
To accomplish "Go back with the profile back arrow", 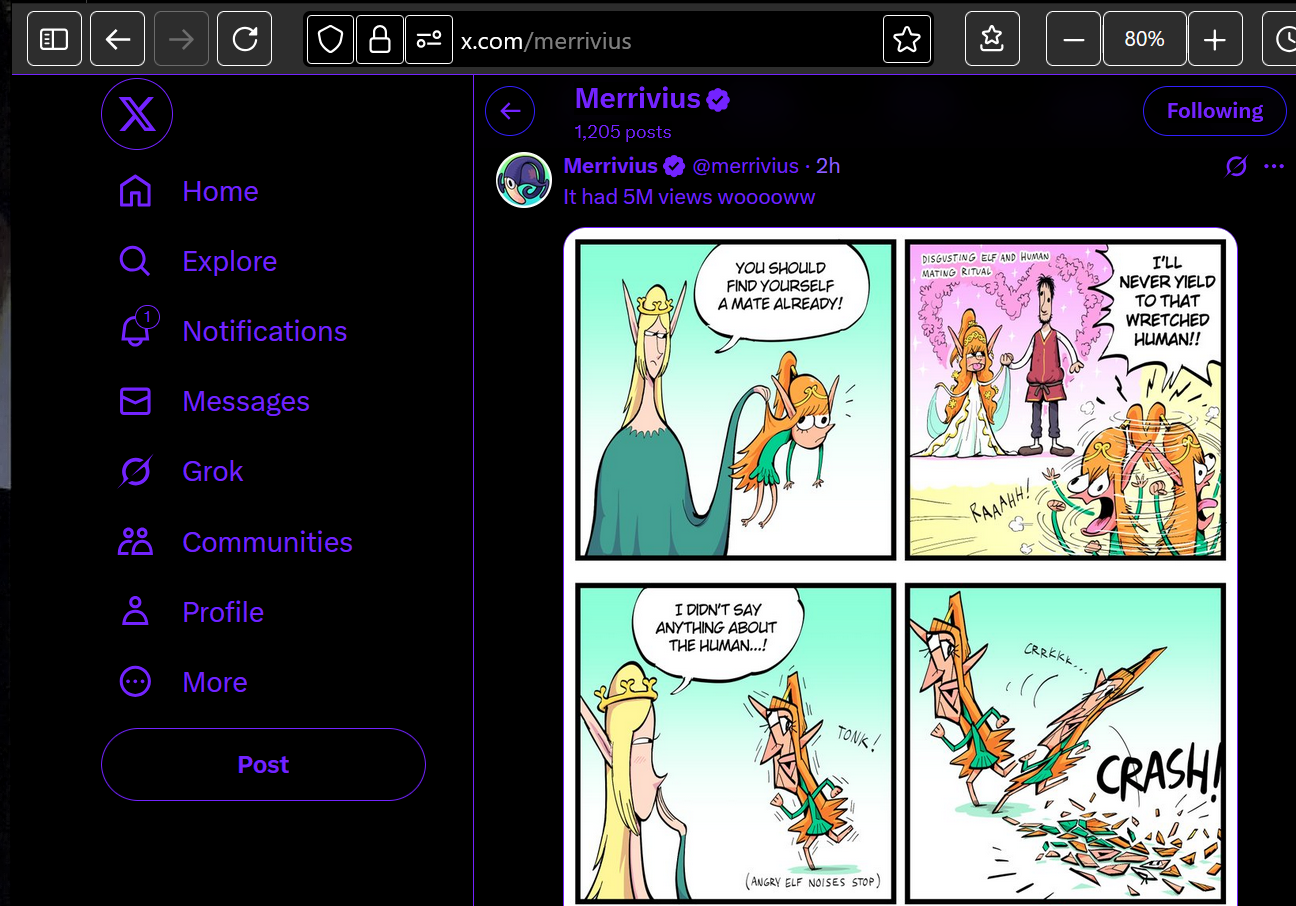I will 510,111.
